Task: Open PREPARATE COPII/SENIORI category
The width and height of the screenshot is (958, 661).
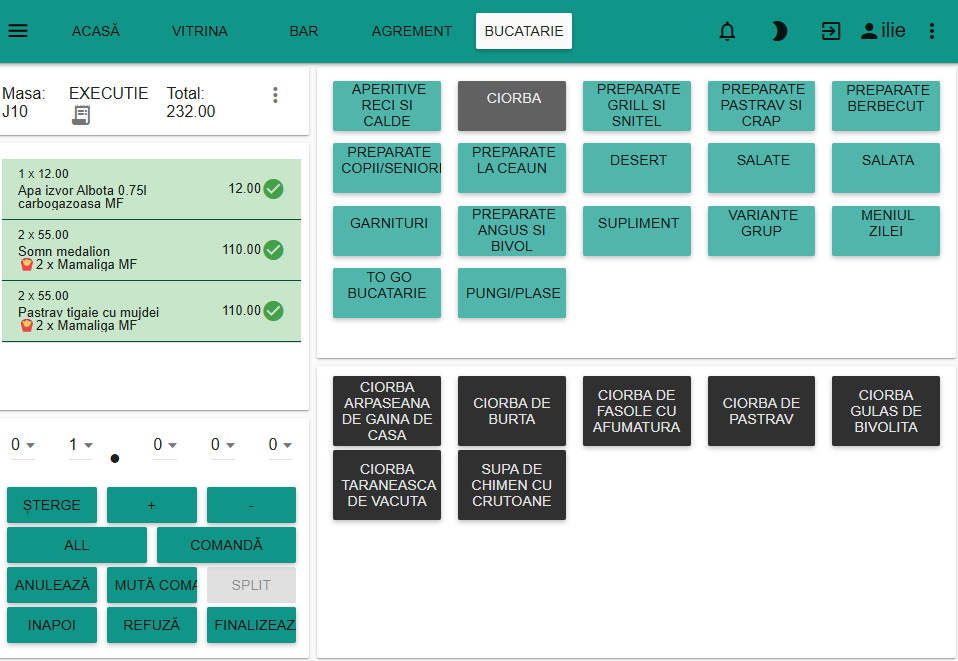Action: coord(387,168)
